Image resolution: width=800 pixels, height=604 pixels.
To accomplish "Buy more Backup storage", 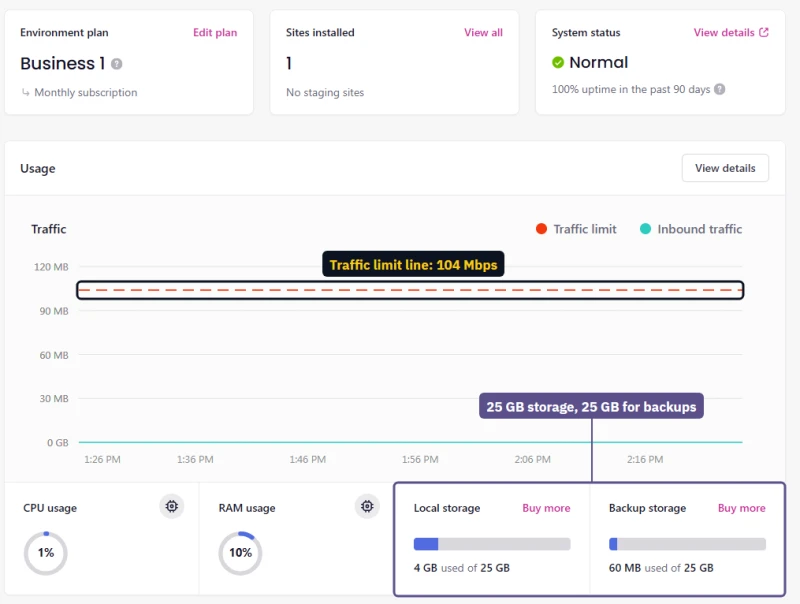I will 741,508.
